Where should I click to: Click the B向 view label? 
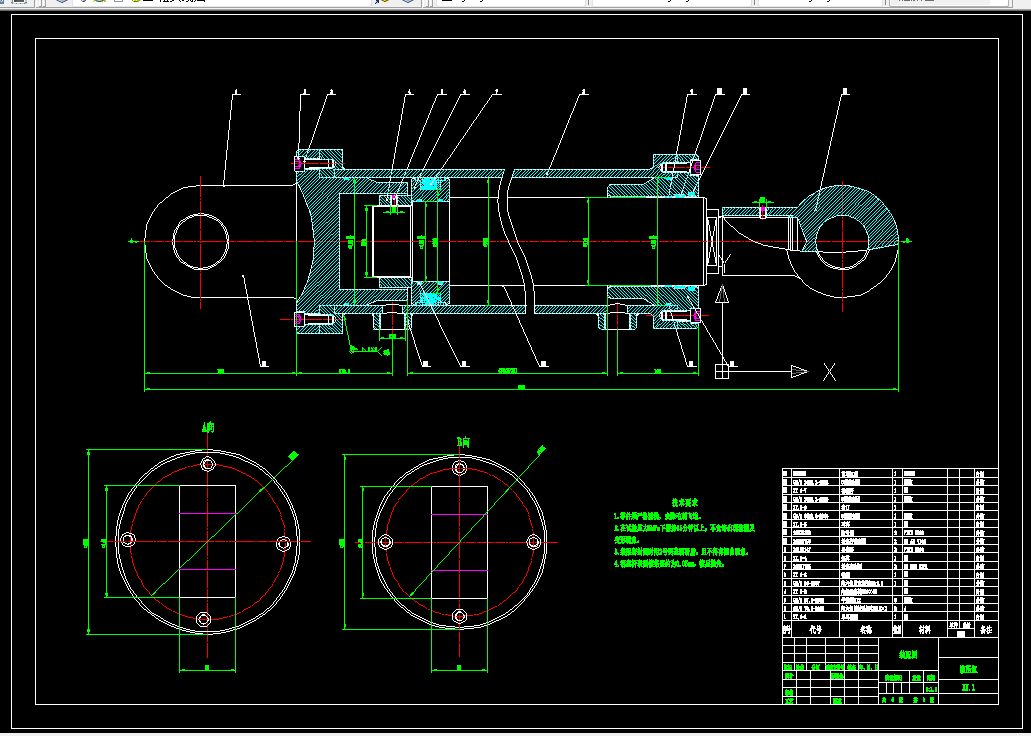464,443
